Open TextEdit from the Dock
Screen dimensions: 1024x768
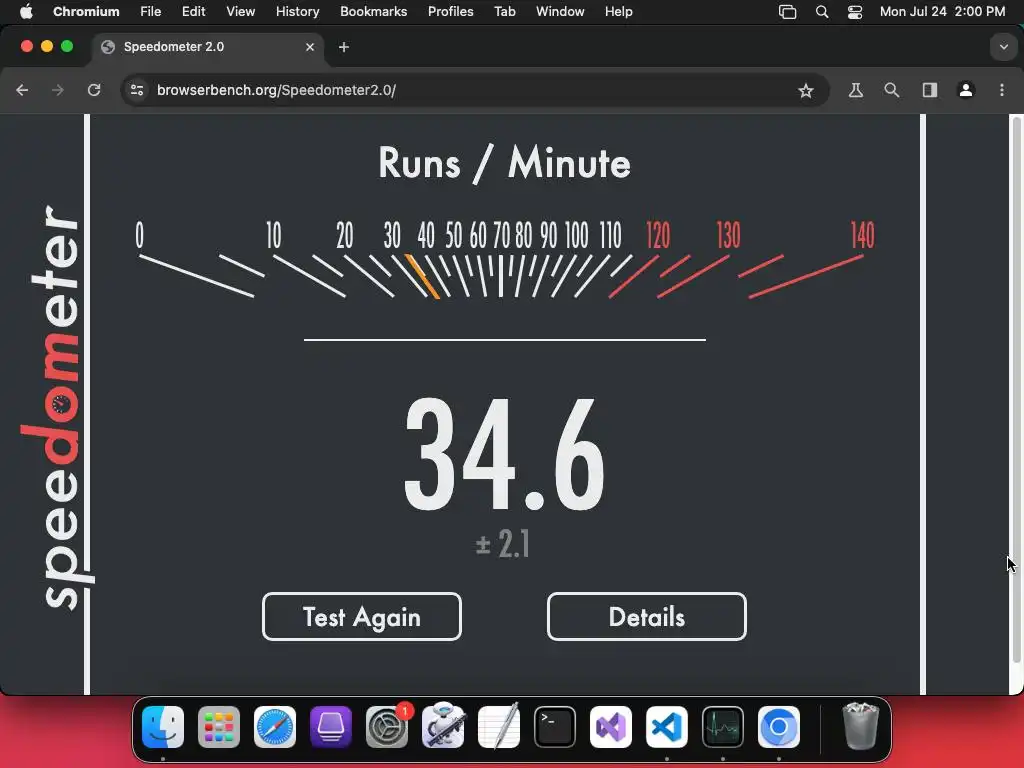coord(499,726)
